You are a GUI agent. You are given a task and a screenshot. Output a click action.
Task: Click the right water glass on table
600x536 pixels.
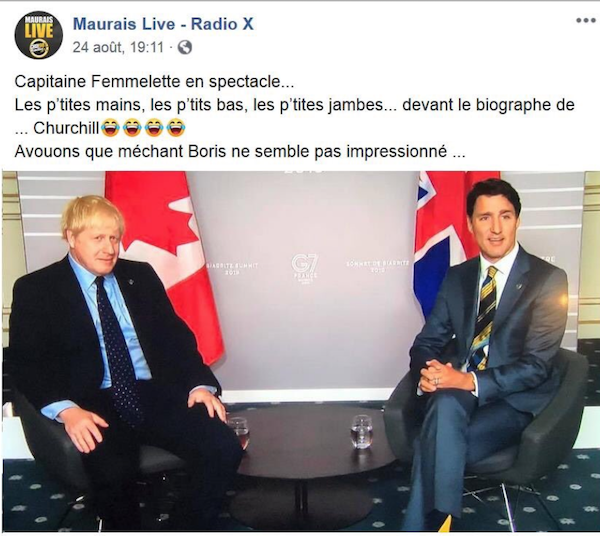[x=361, y=432]
